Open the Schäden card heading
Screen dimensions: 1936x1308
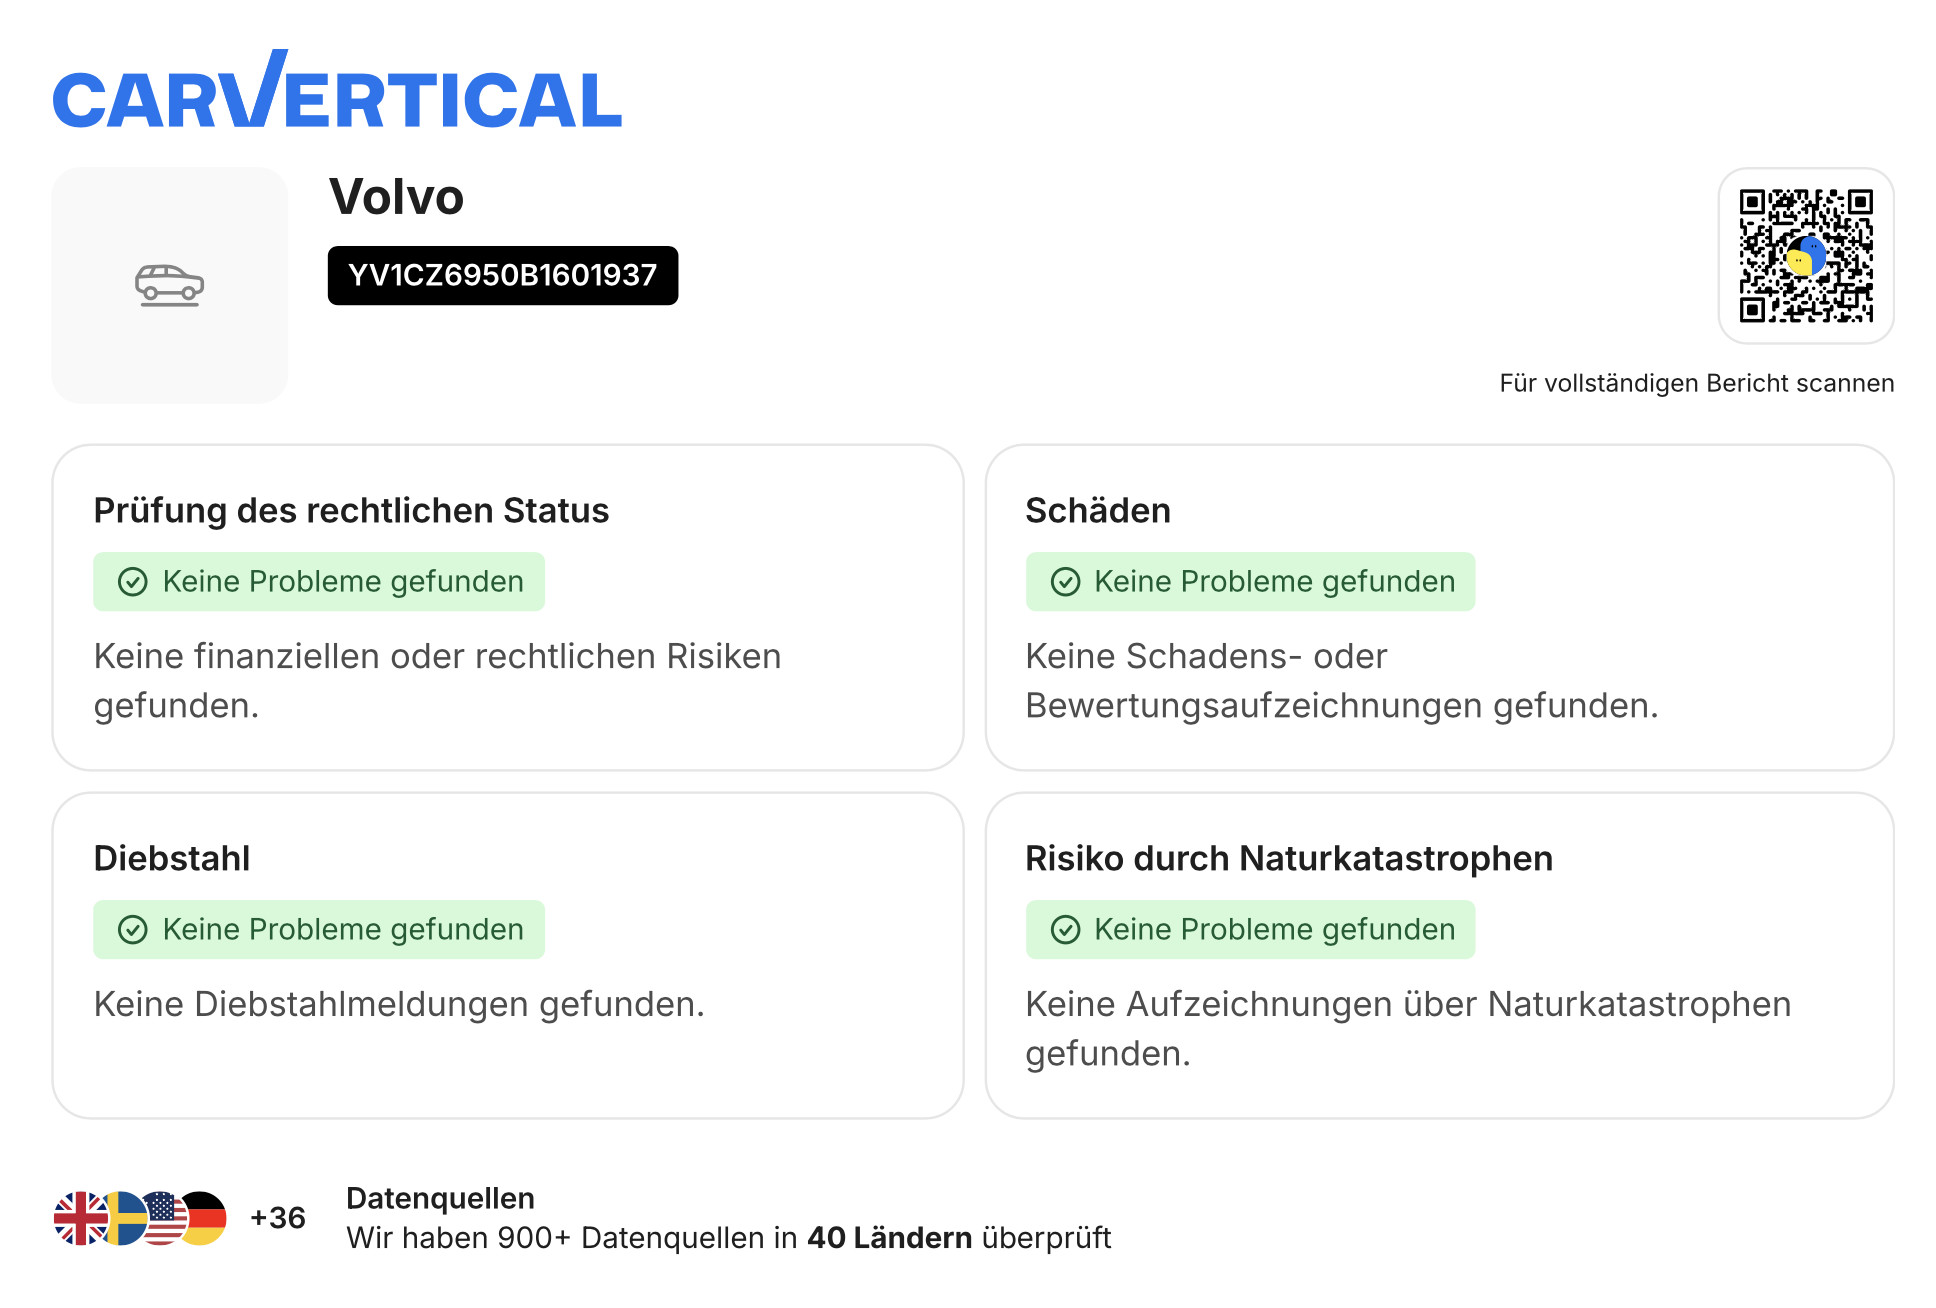(1097, 510)
